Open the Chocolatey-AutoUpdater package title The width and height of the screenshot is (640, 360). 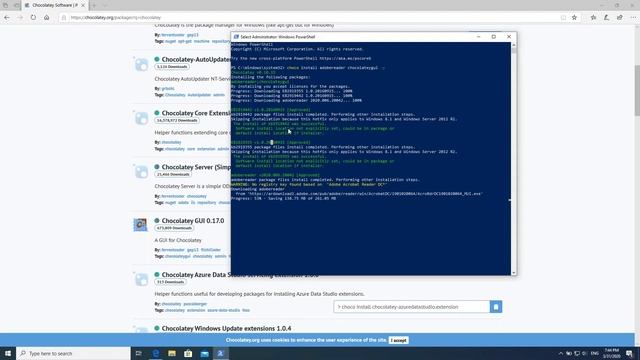pyautogui.click(x=196, y=59)
